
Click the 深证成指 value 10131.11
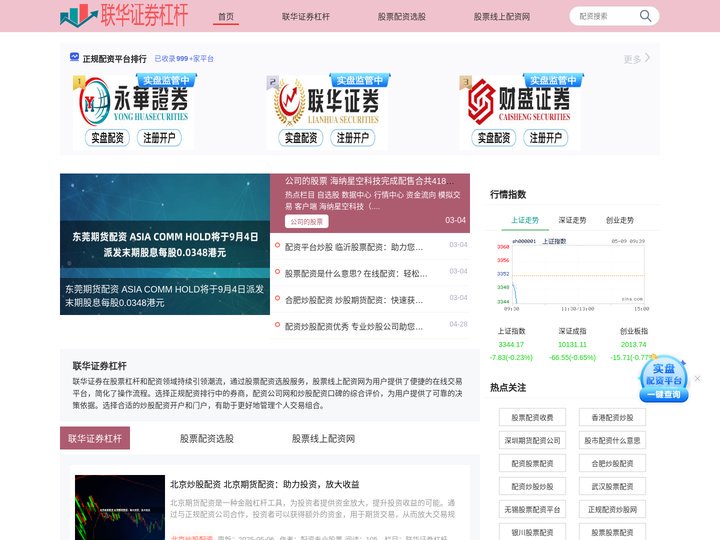(572, 344)
